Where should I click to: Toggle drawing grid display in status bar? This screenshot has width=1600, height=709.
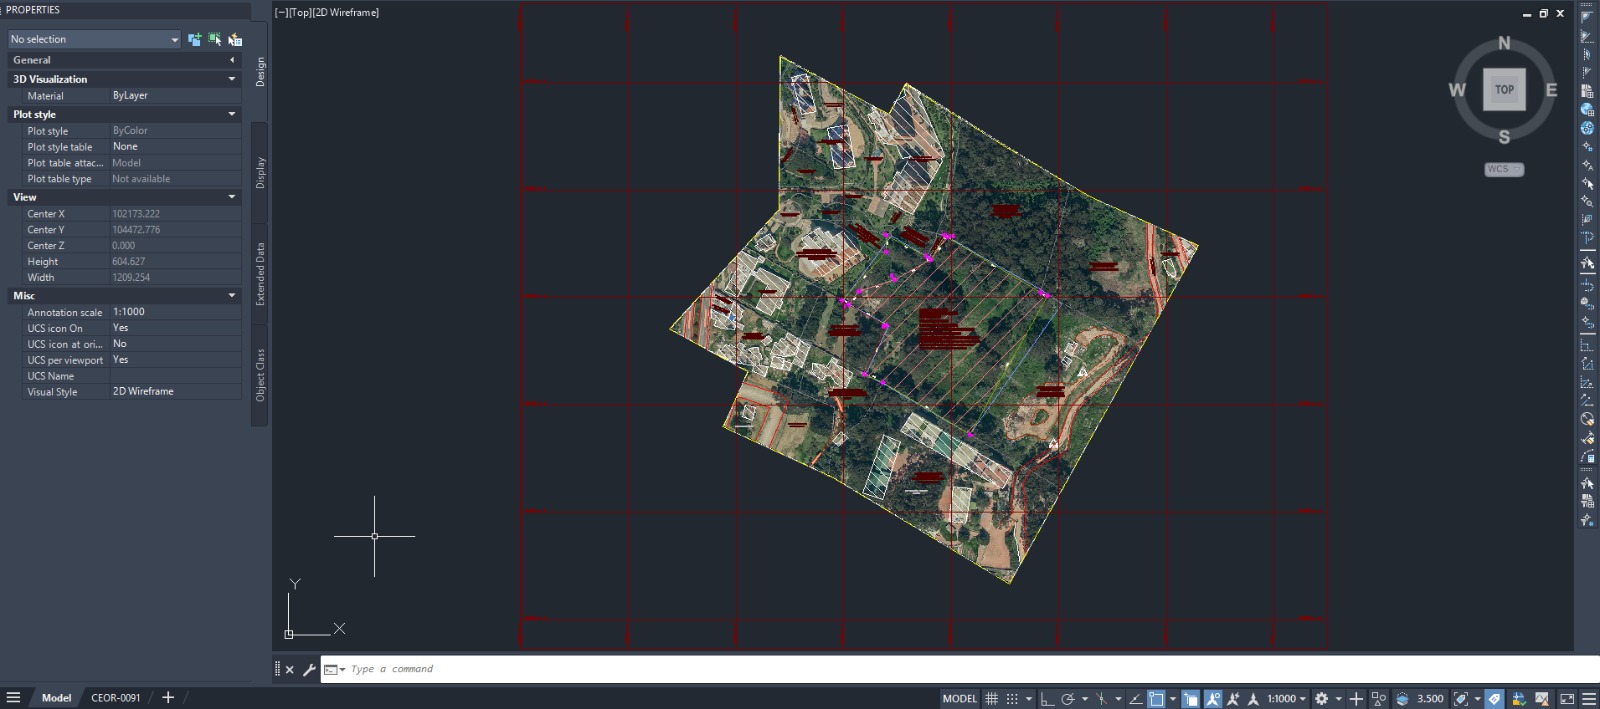(x=991, y=699)
